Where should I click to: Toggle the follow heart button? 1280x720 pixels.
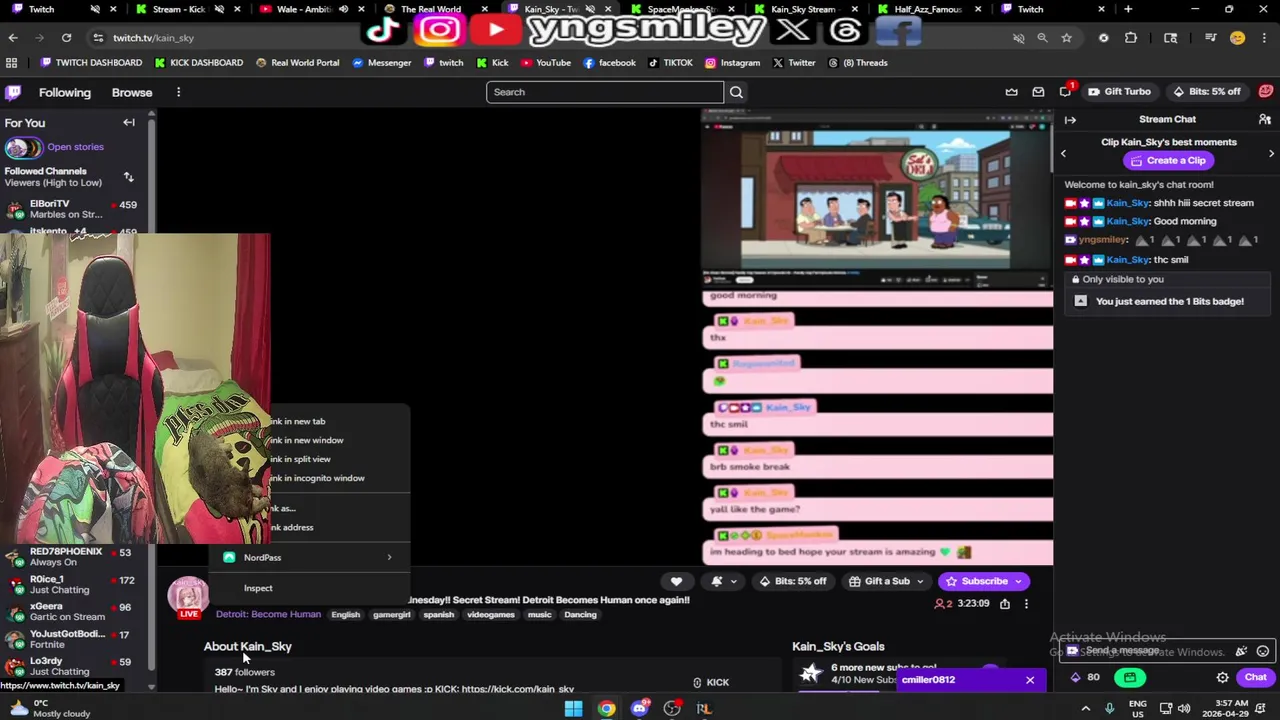click(x=676, y=581)
